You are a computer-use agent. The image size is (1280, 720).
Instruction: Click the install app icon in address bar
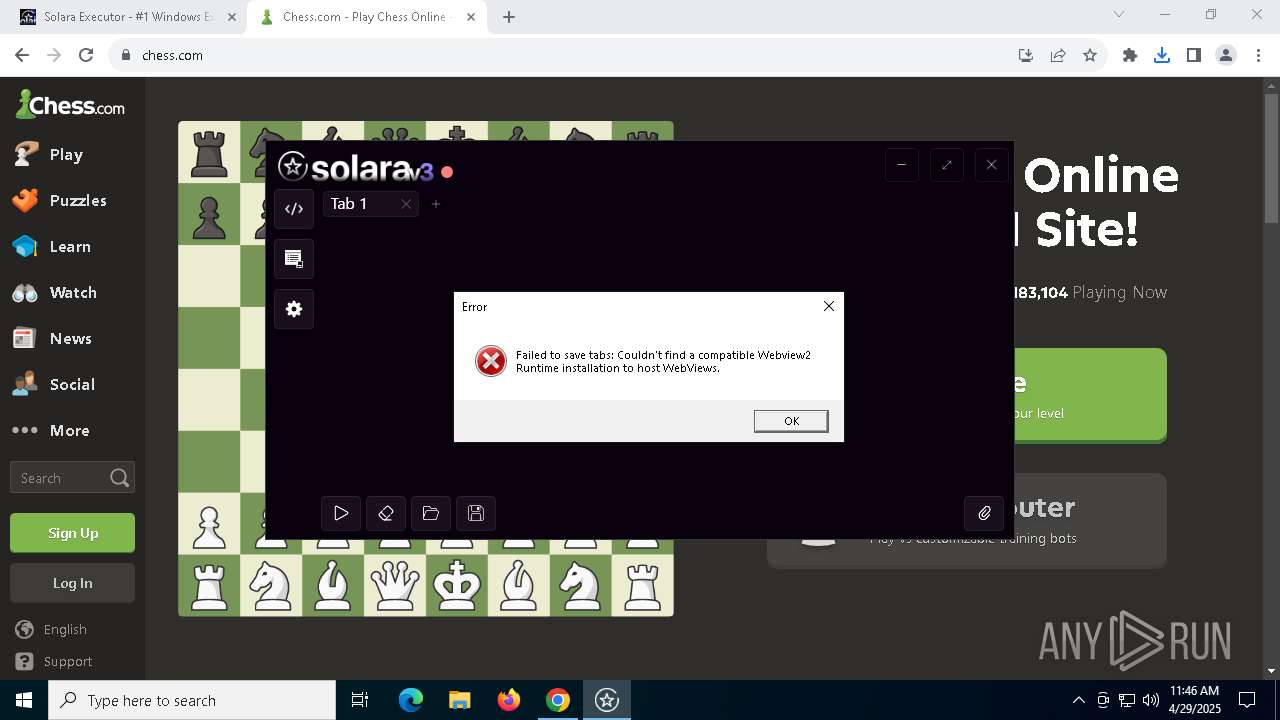1026,55
